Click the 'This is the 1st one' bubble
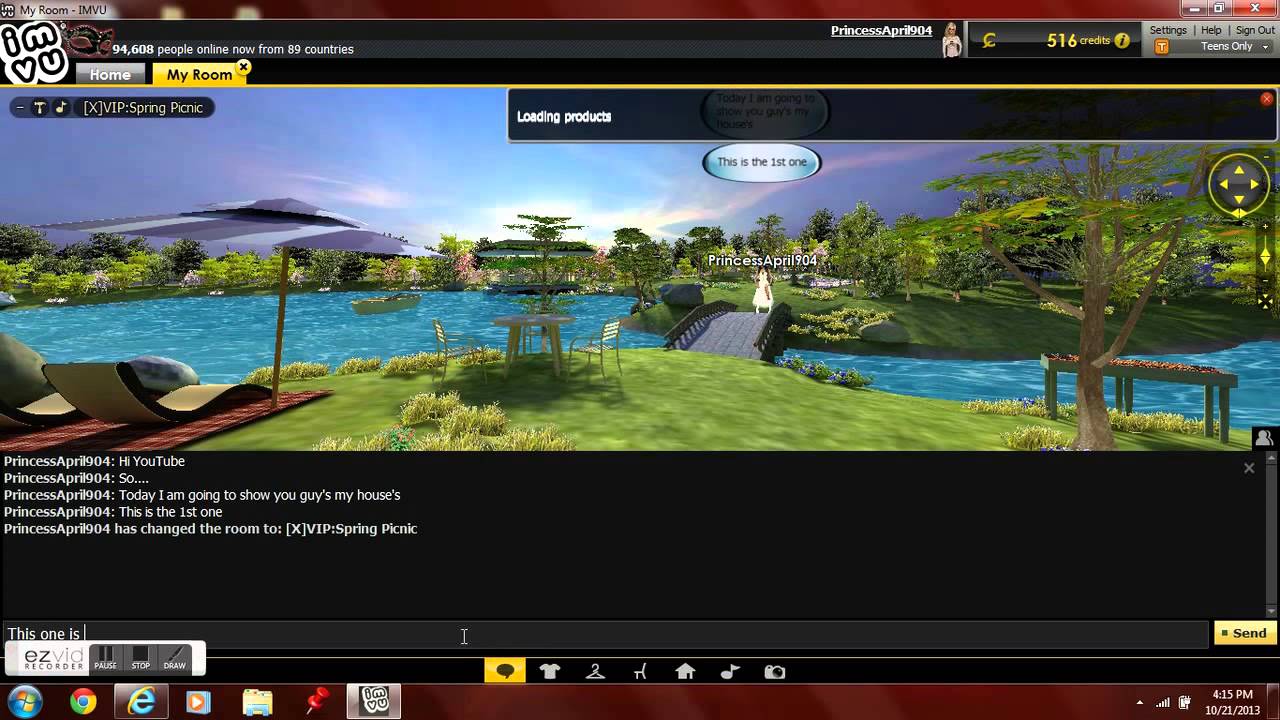This screenshot has height=720, width=1280. [x=761, y=162]
